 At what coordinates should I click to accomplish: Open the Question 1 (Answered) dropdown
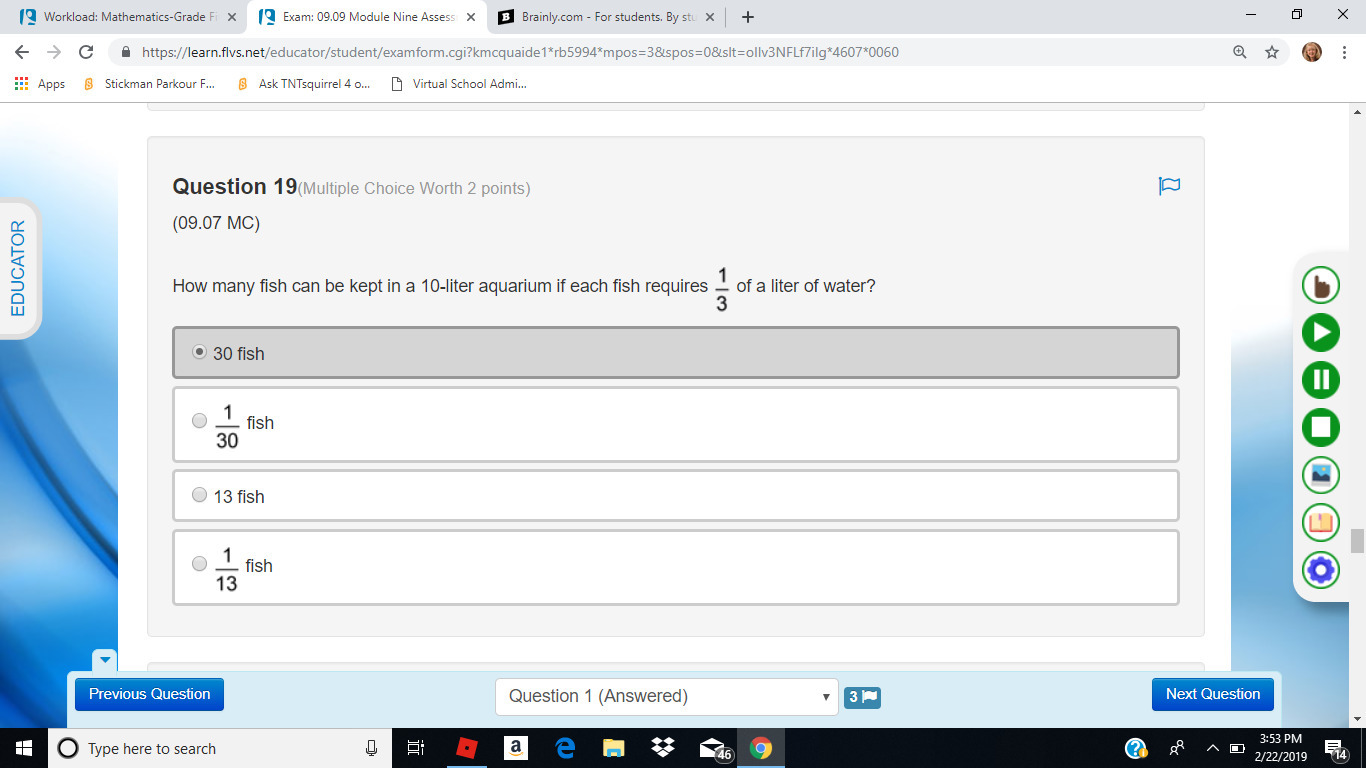(666, 696)
